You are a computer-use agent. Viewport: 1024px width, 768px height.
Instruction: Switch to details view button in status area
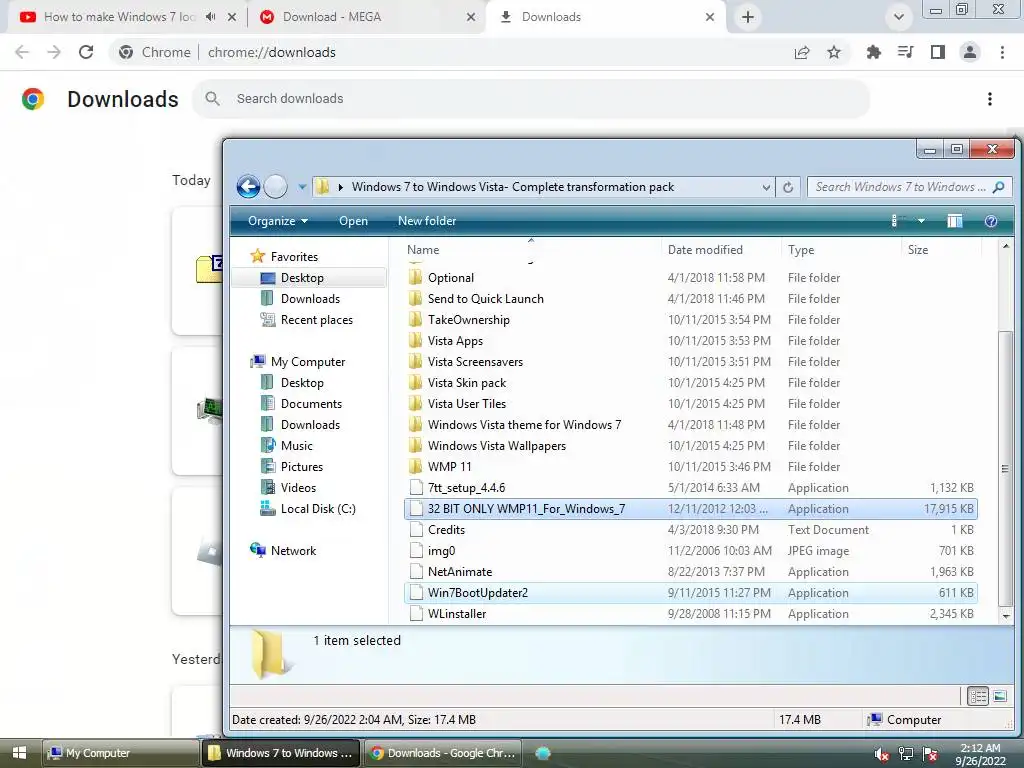coord(978,696)
